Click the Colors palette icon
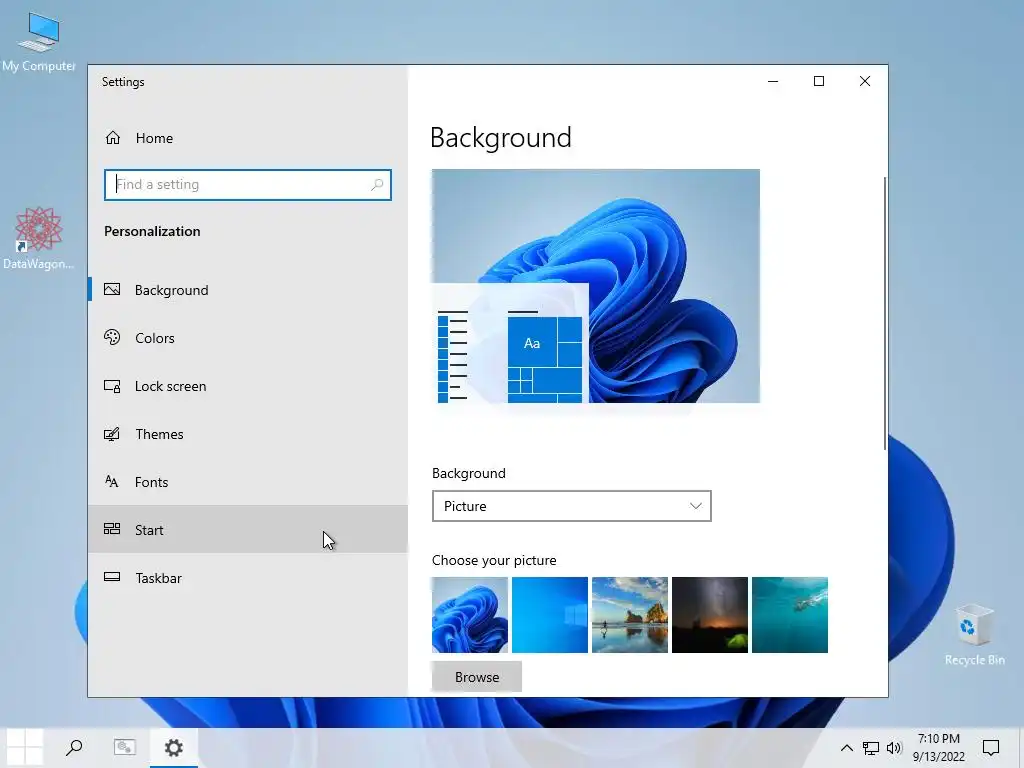The height and width of the screenshot is (768, 1024). click(x=112, y=338)
